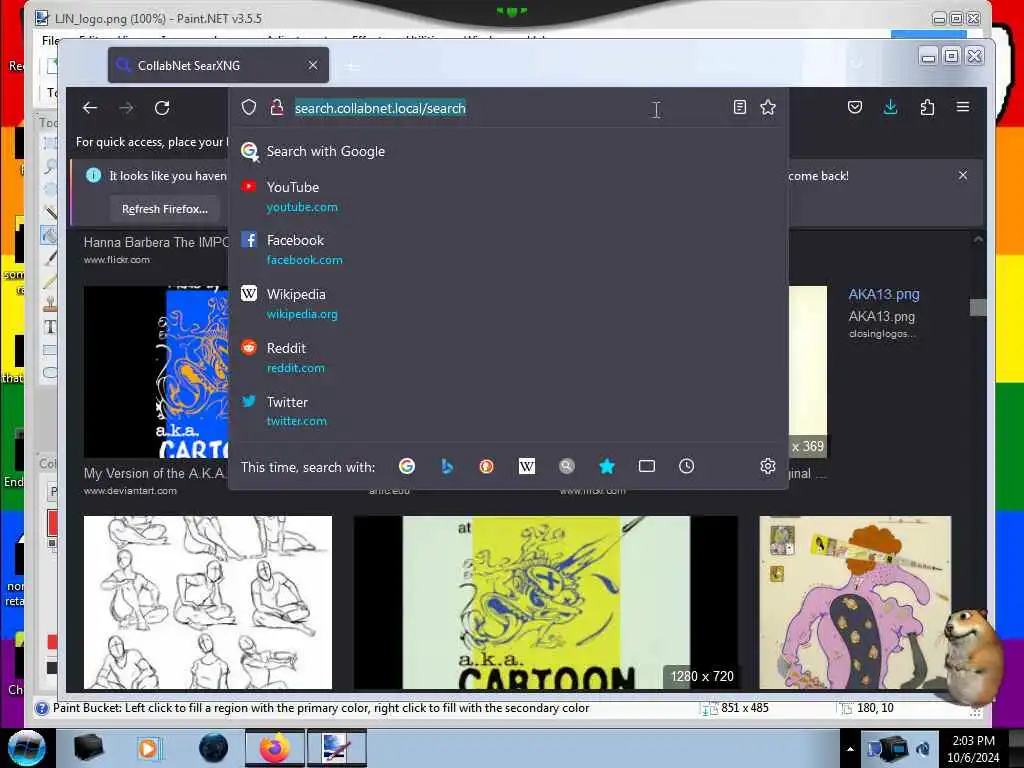Toggle reader view icon in address bar
The height and width of the screenshot is (768, 1024).
point(739,107)
